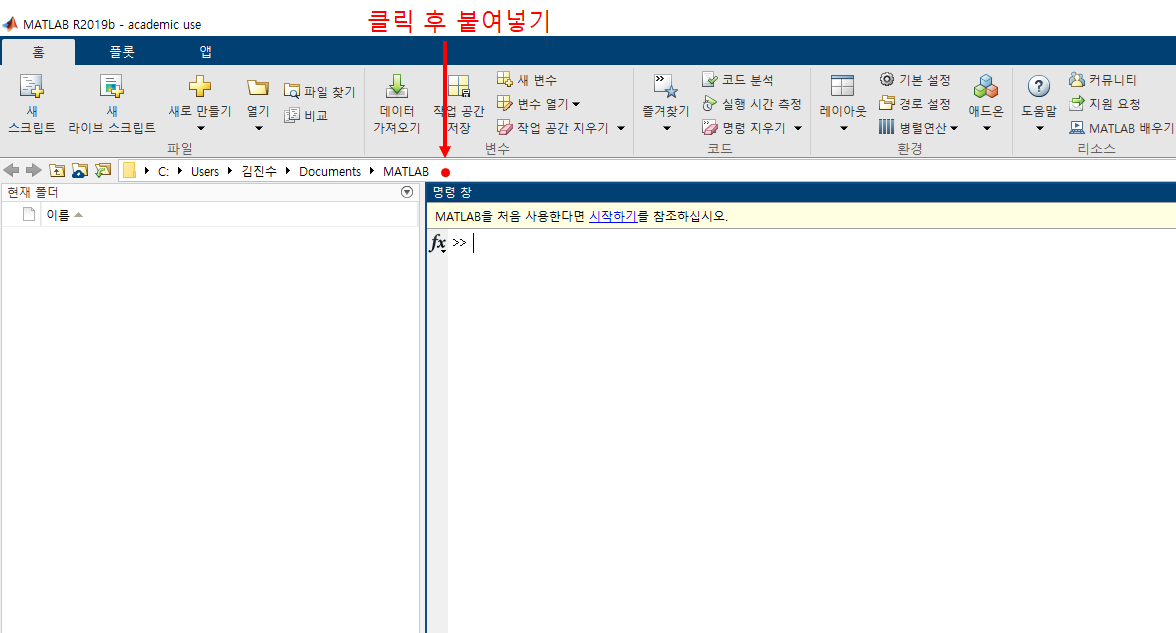Expand the 명령 지우기 dropdown arrow
This screenshot has width=1176, height=633.
point(798,128)
